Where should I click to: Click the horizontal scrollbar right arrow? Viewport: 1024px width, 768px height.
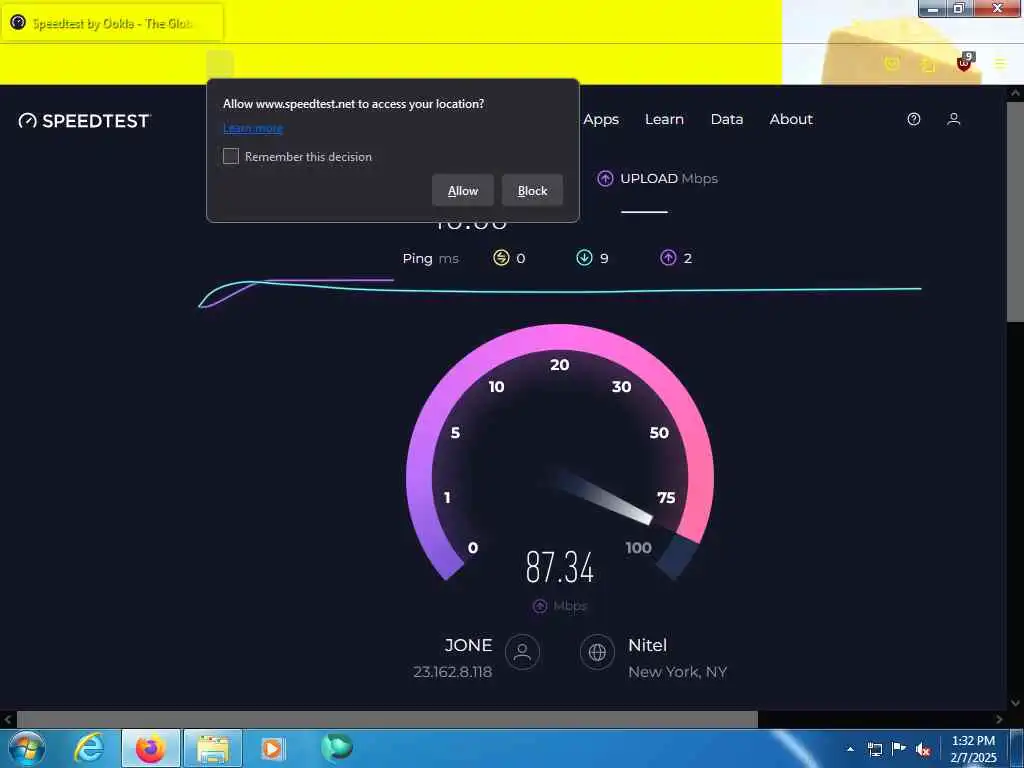coord(999,720)
